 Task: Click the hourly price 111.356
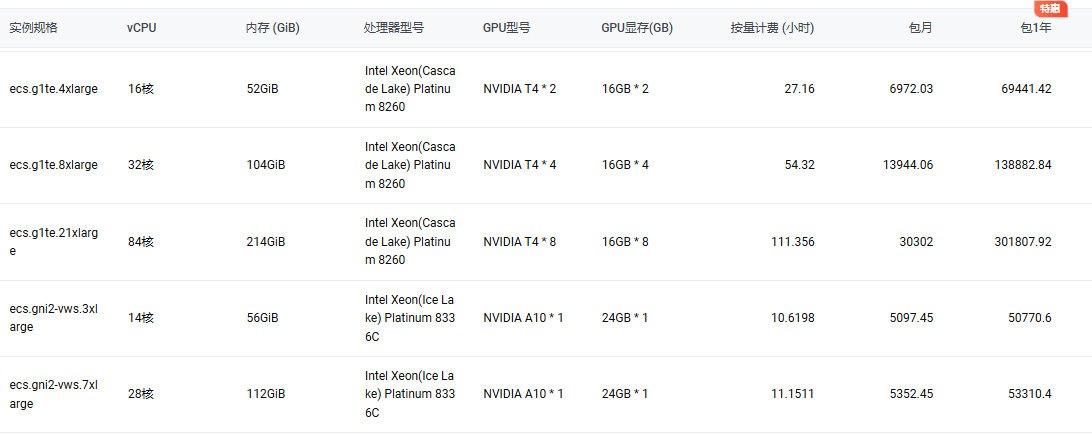coord(793,242)
